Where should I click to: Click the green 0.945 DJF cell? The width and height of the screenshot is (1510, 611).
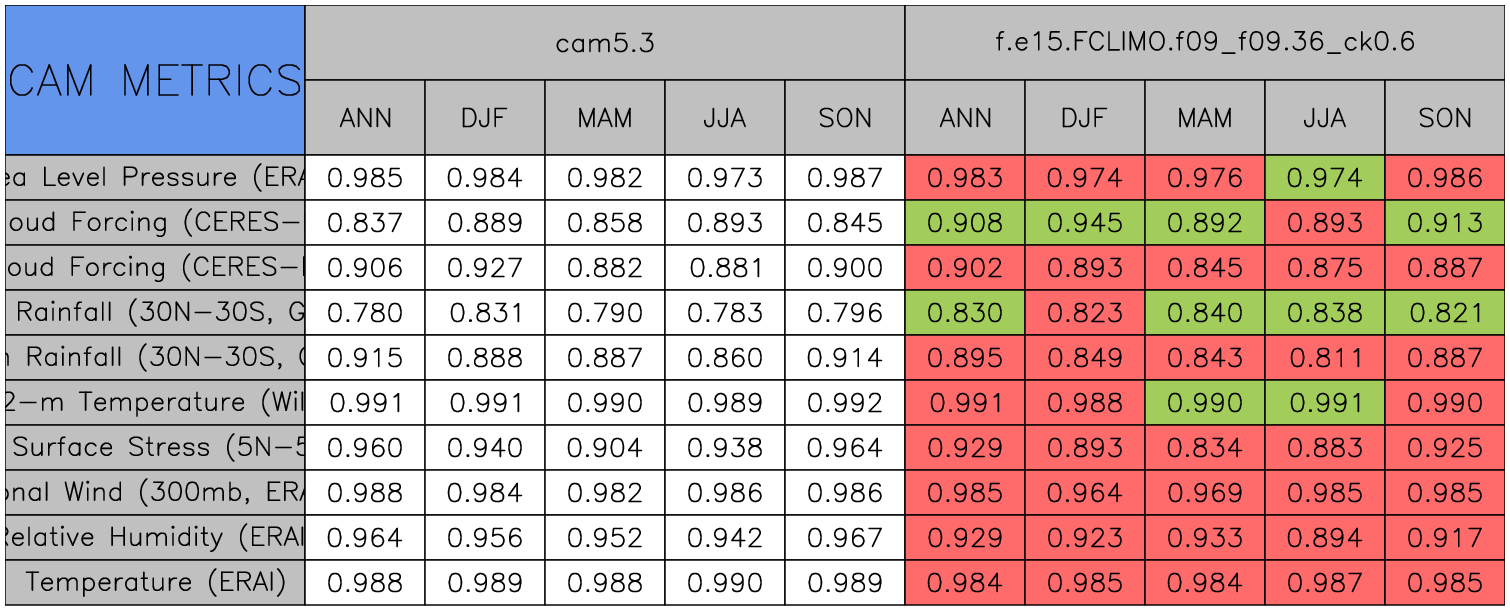click(x=1085, y=223)
